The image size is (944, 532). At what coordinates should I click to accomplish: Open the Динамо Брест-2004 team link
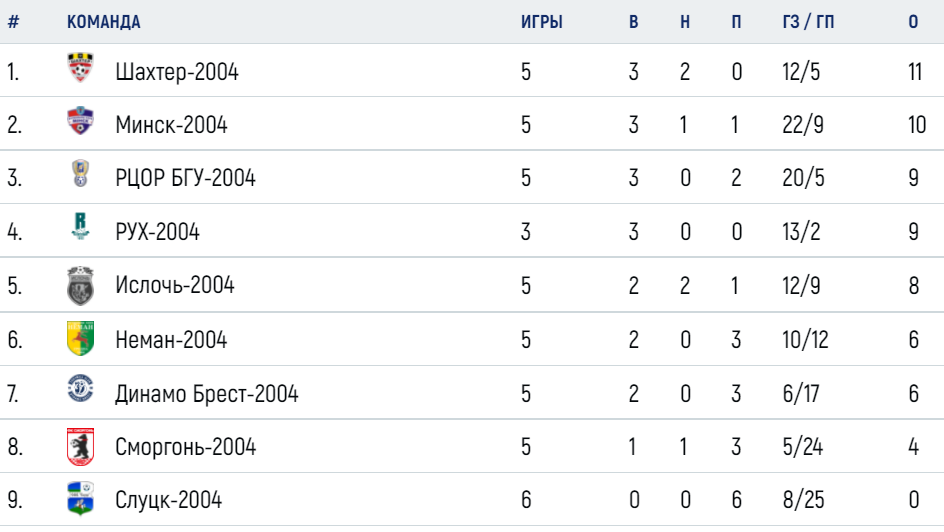[206, 394]
